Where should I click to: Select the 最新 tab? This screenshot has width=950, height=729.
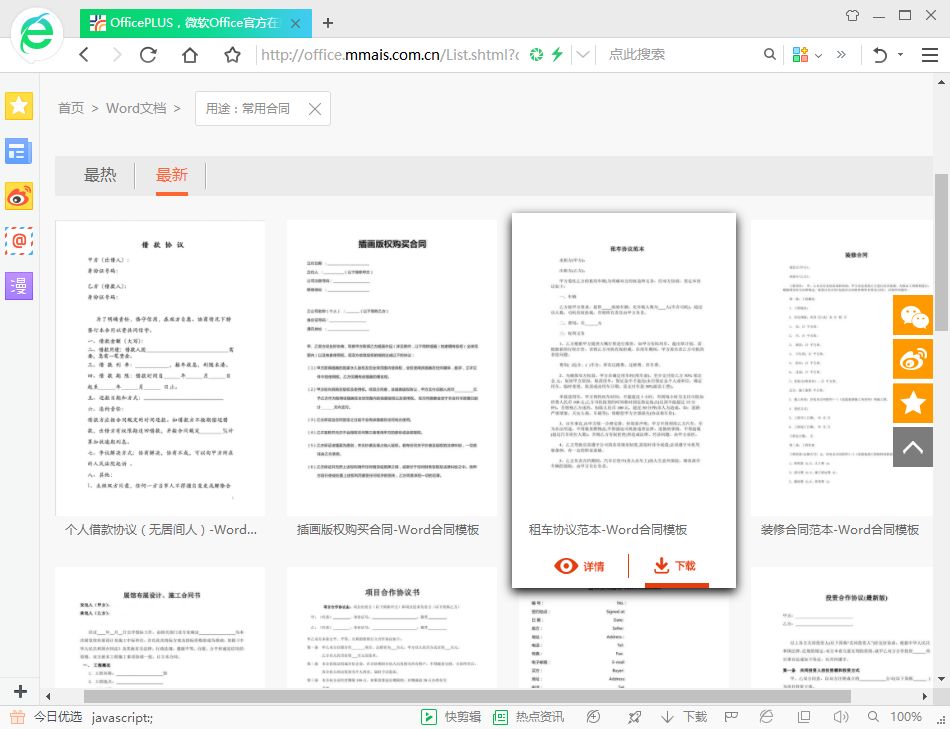[171, 175]
